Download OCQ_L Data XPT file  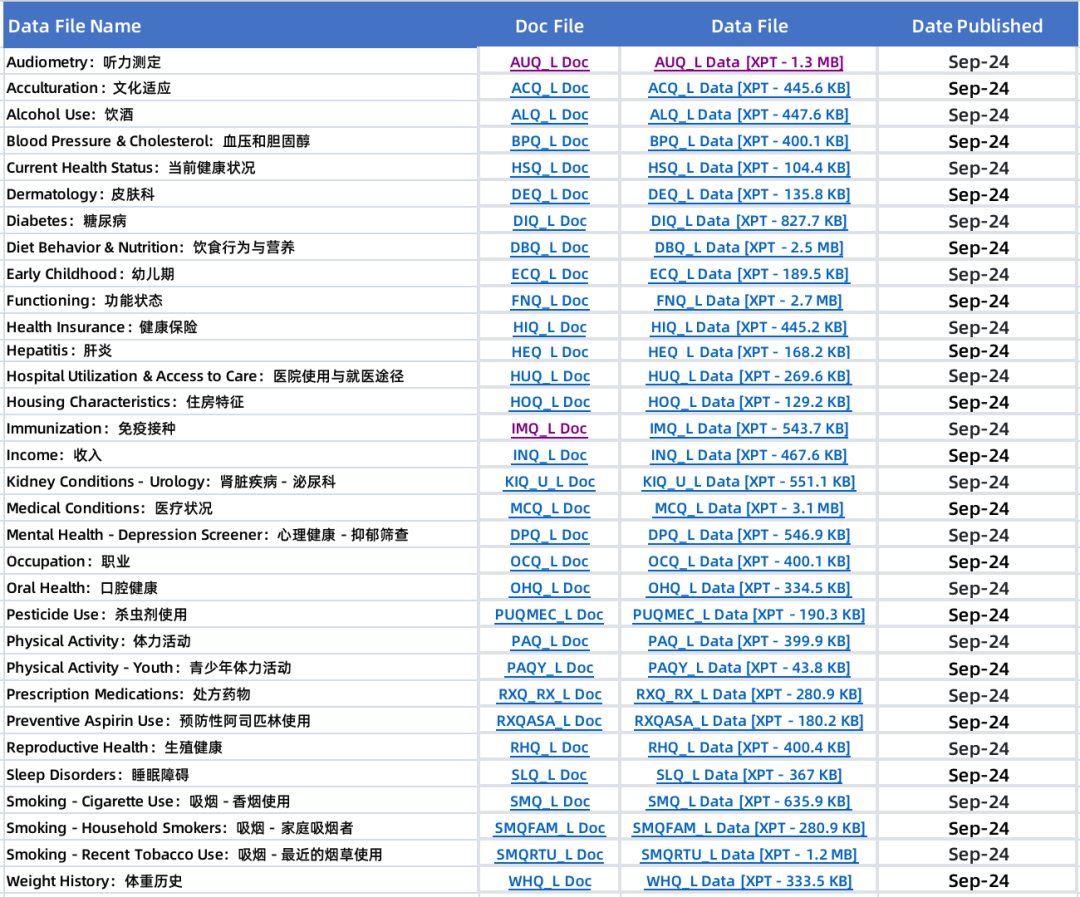point(749,561)
